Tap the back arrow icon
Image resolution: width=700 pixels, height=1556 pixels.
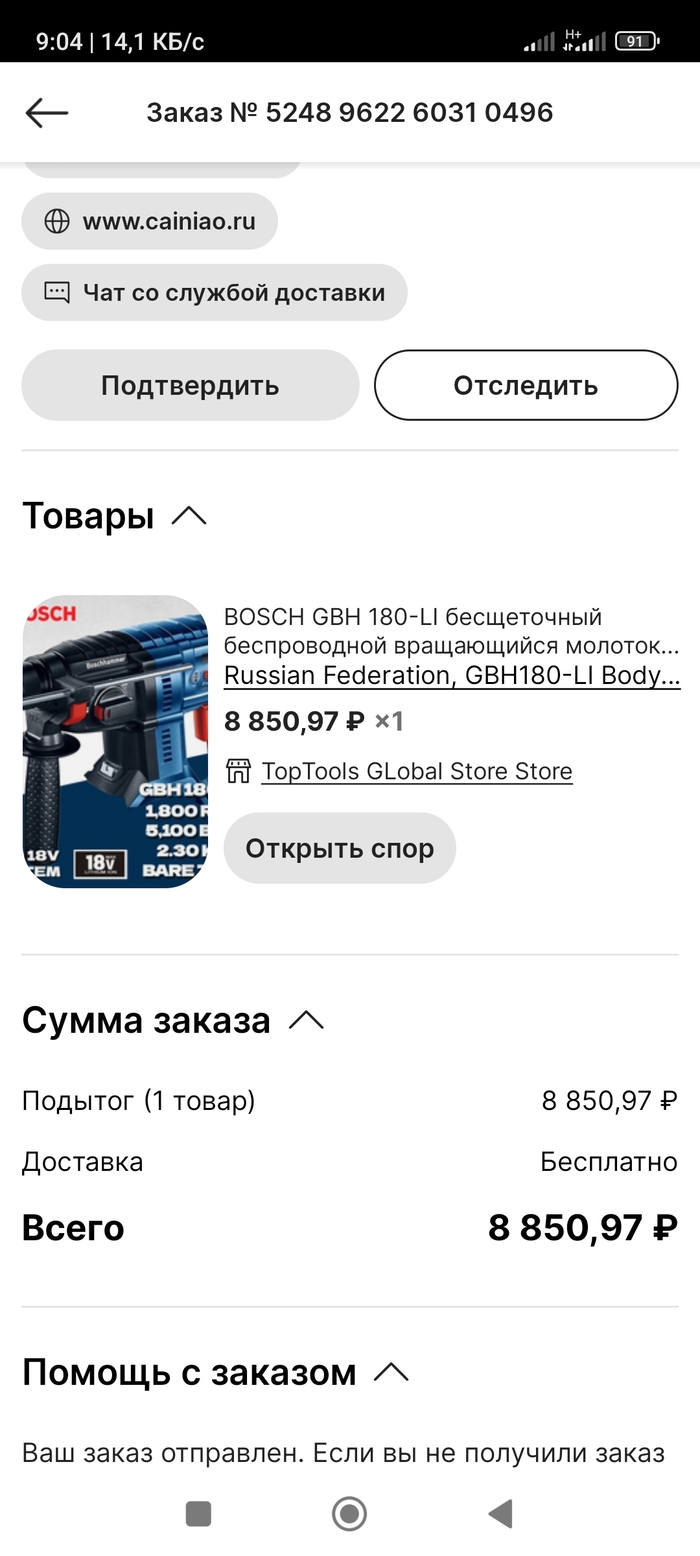(46, 112)
